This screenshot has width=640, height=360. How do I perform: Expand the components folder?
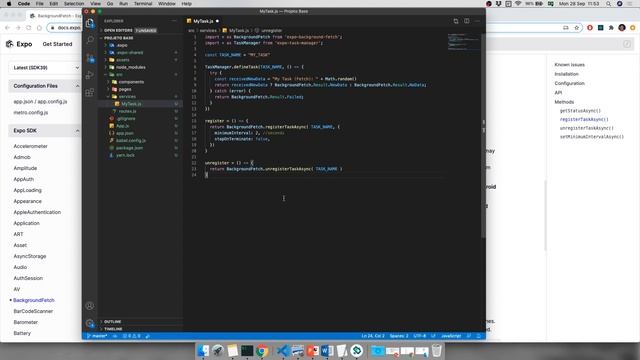point(131,82)
